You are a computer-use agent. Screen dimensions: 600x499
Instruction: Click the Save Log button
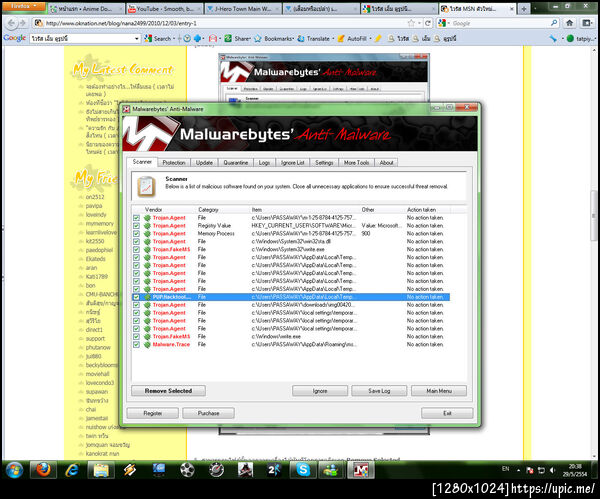pyautogui.click(x=379, y=391)
